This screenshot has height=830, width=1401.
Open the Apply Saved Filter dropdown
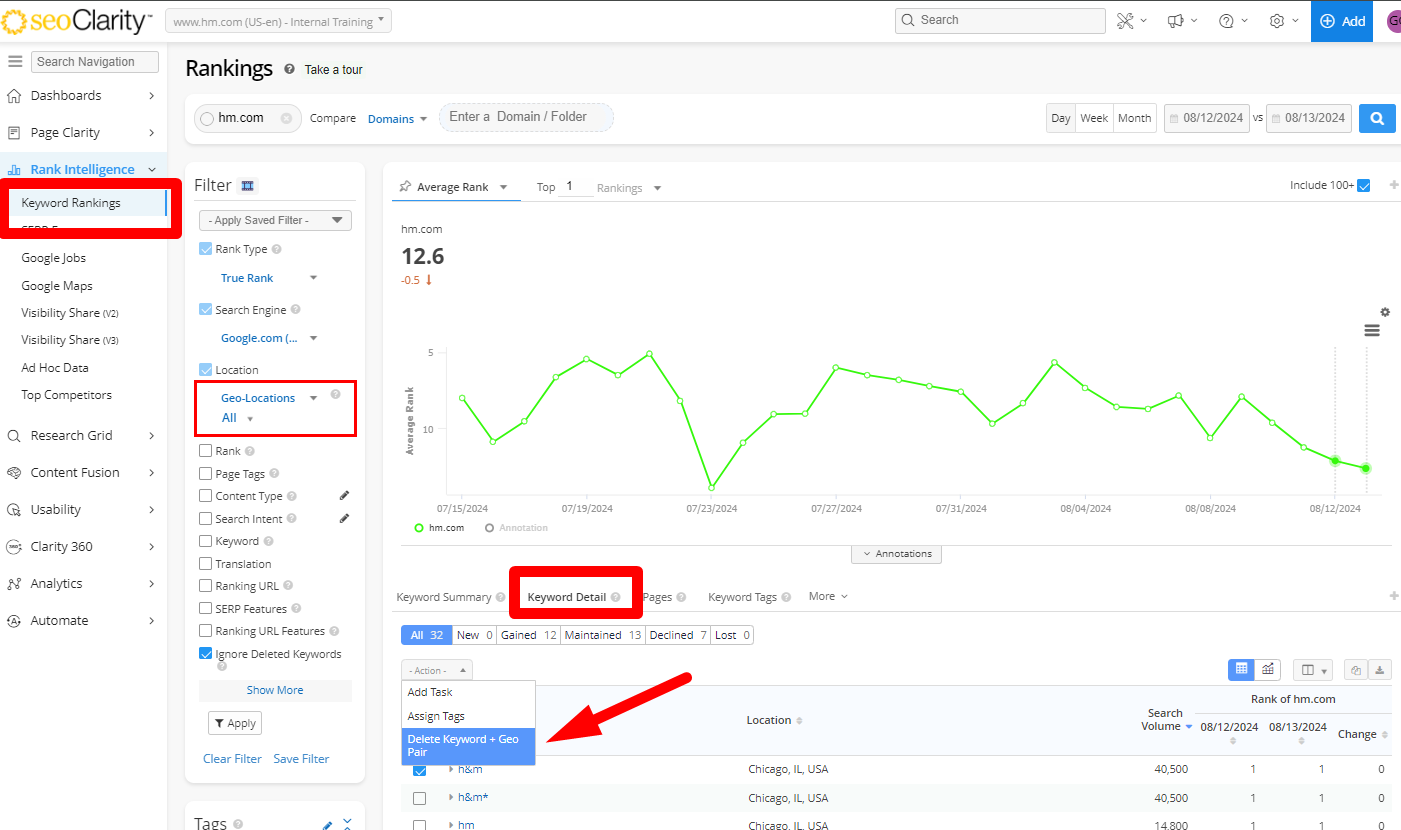click(275, 220)
